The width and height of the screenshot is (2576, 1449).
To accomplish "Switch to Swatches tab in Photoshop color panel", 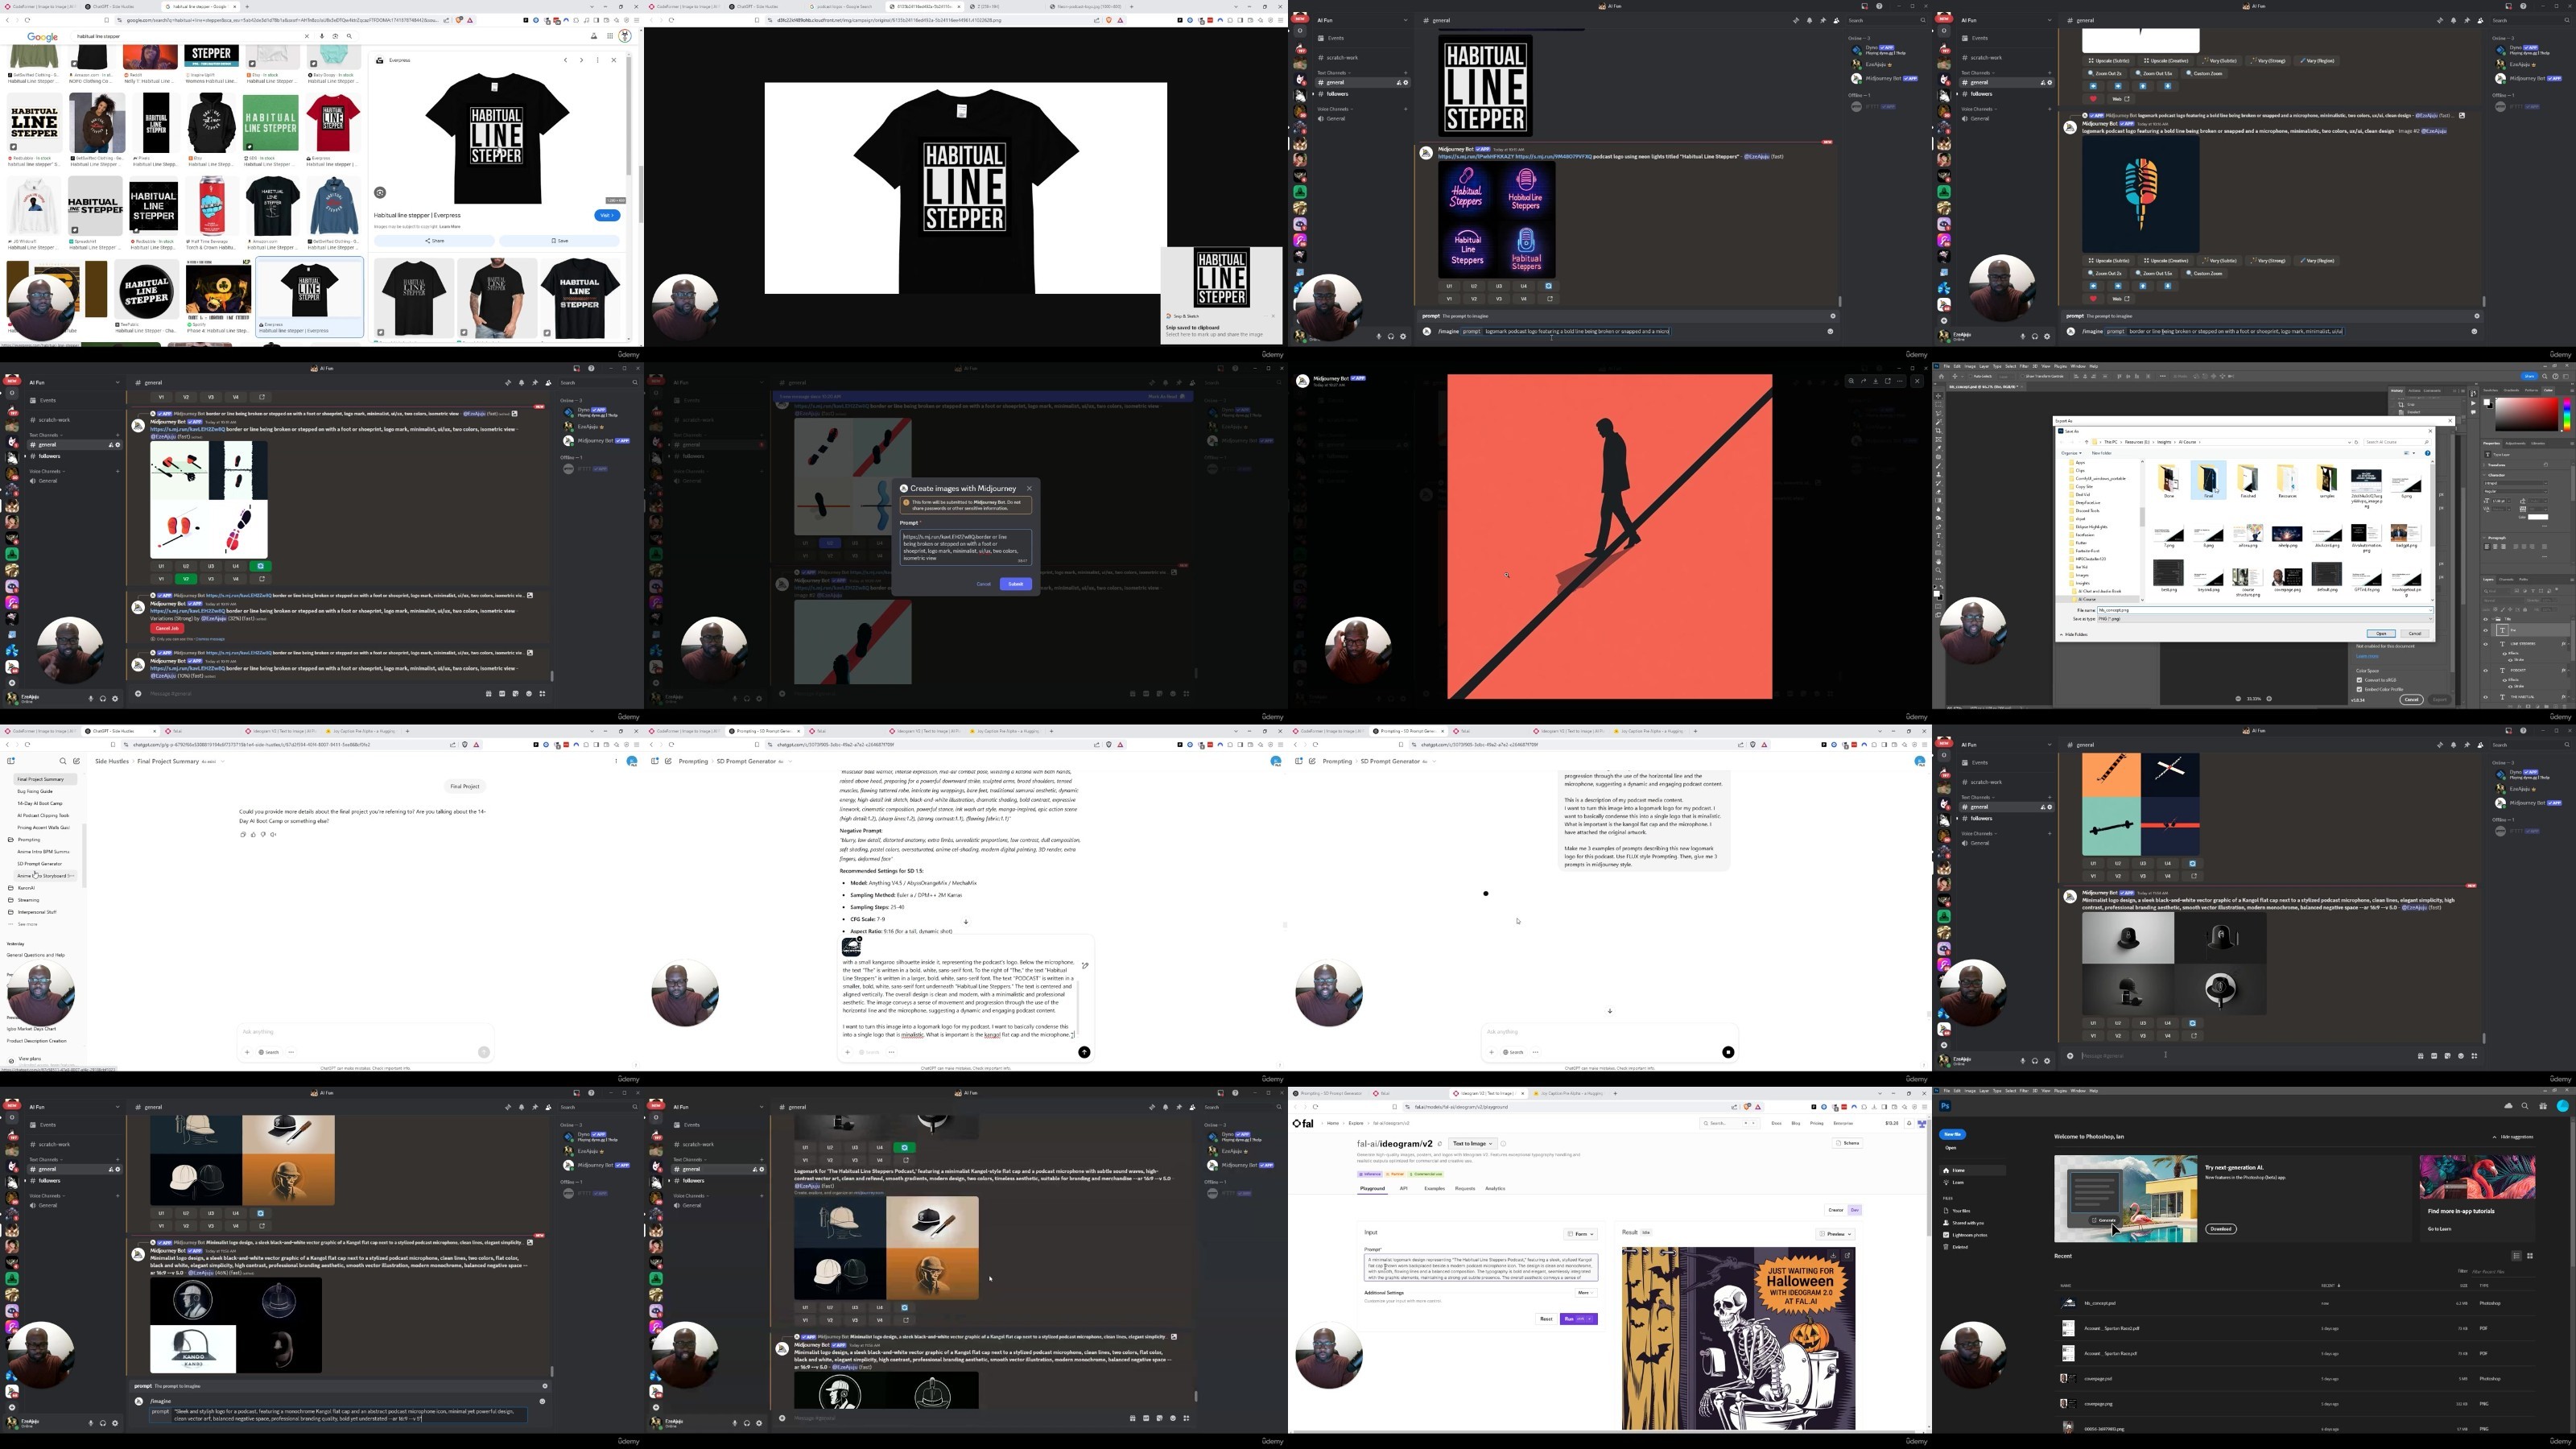I will pyautogui.click(x=2491, y=391).
